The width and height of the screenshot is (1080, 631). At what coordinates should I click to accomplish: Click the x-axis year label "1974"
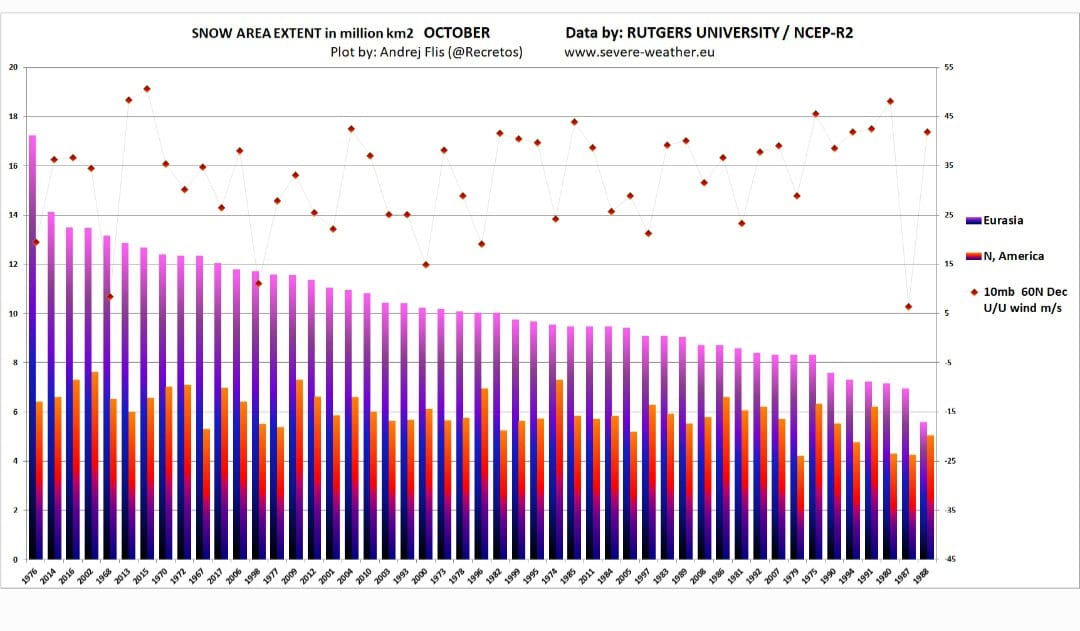(x=550, y=576)
